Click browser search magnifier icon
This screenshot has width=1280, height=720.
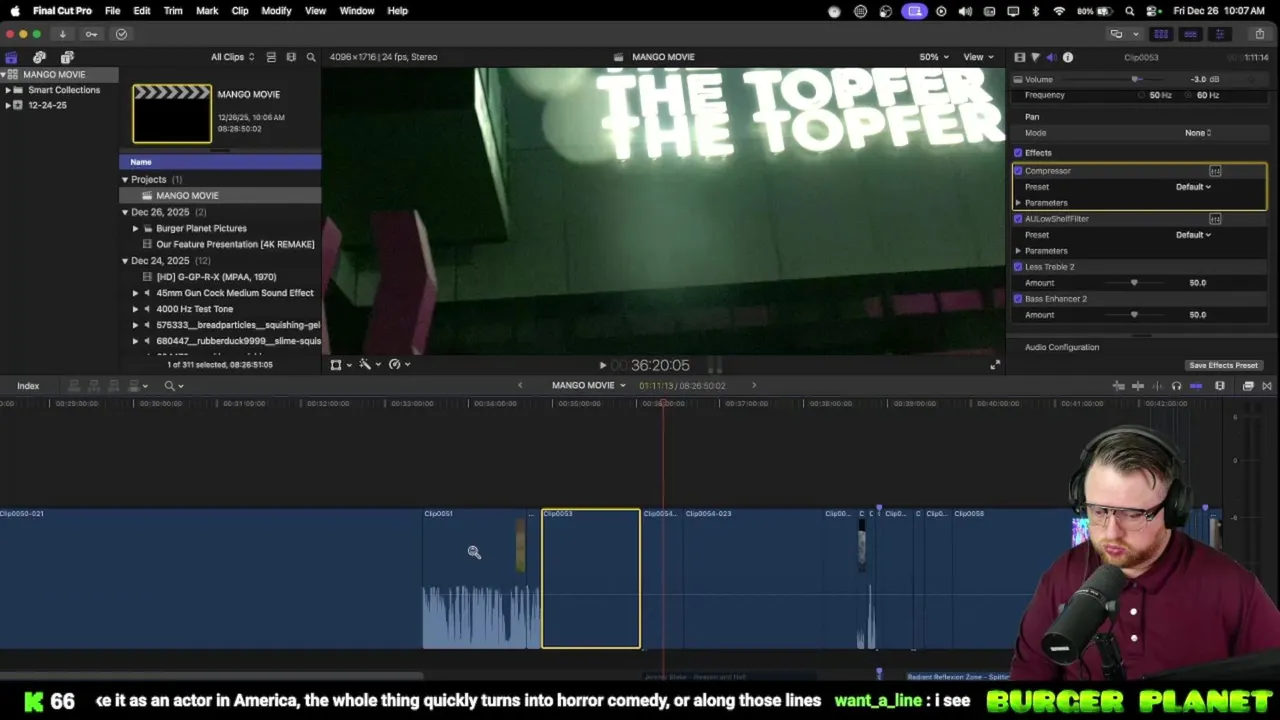coord(311,57)
